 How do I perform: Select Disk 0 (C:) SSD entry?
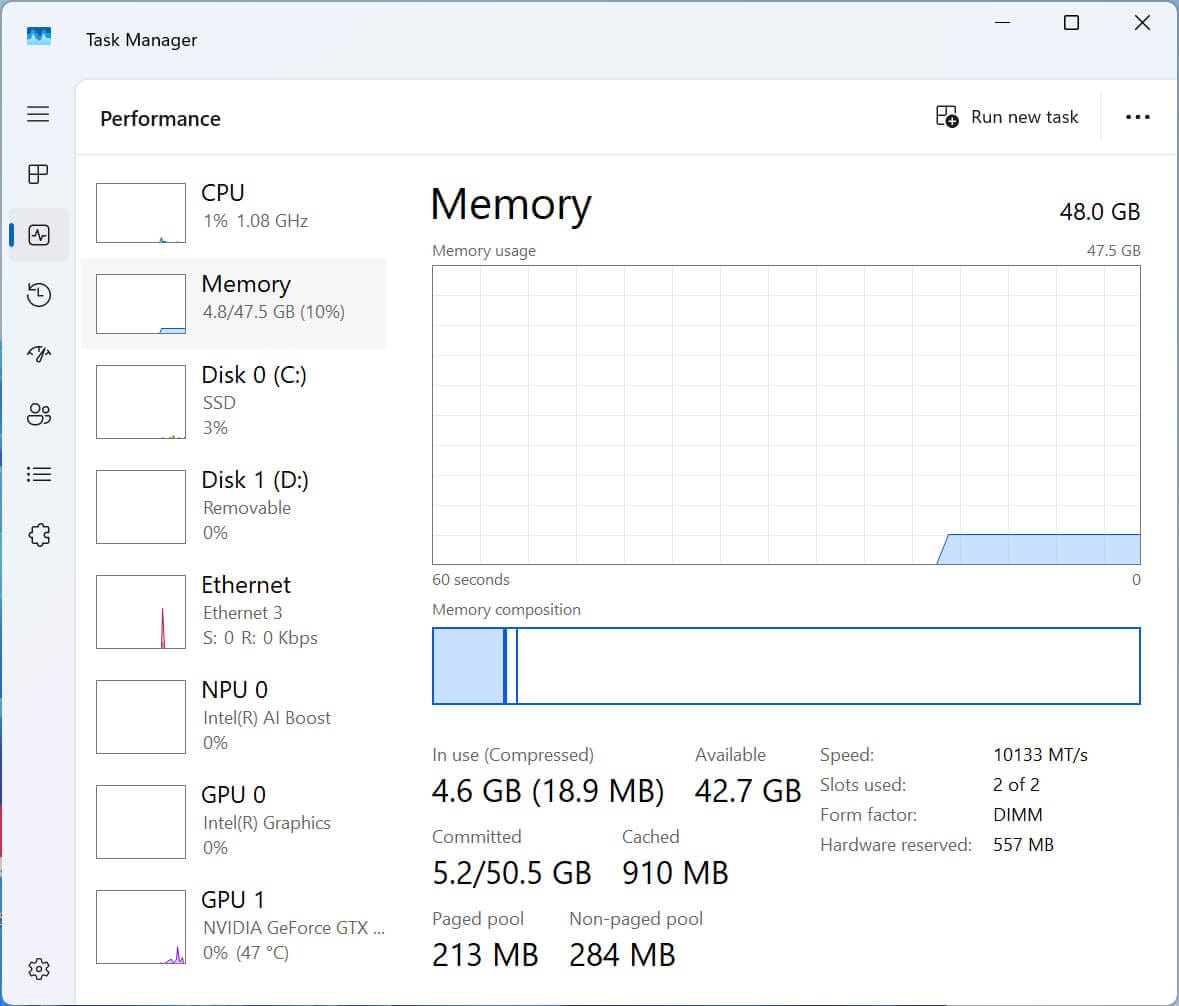coord(232,400)
